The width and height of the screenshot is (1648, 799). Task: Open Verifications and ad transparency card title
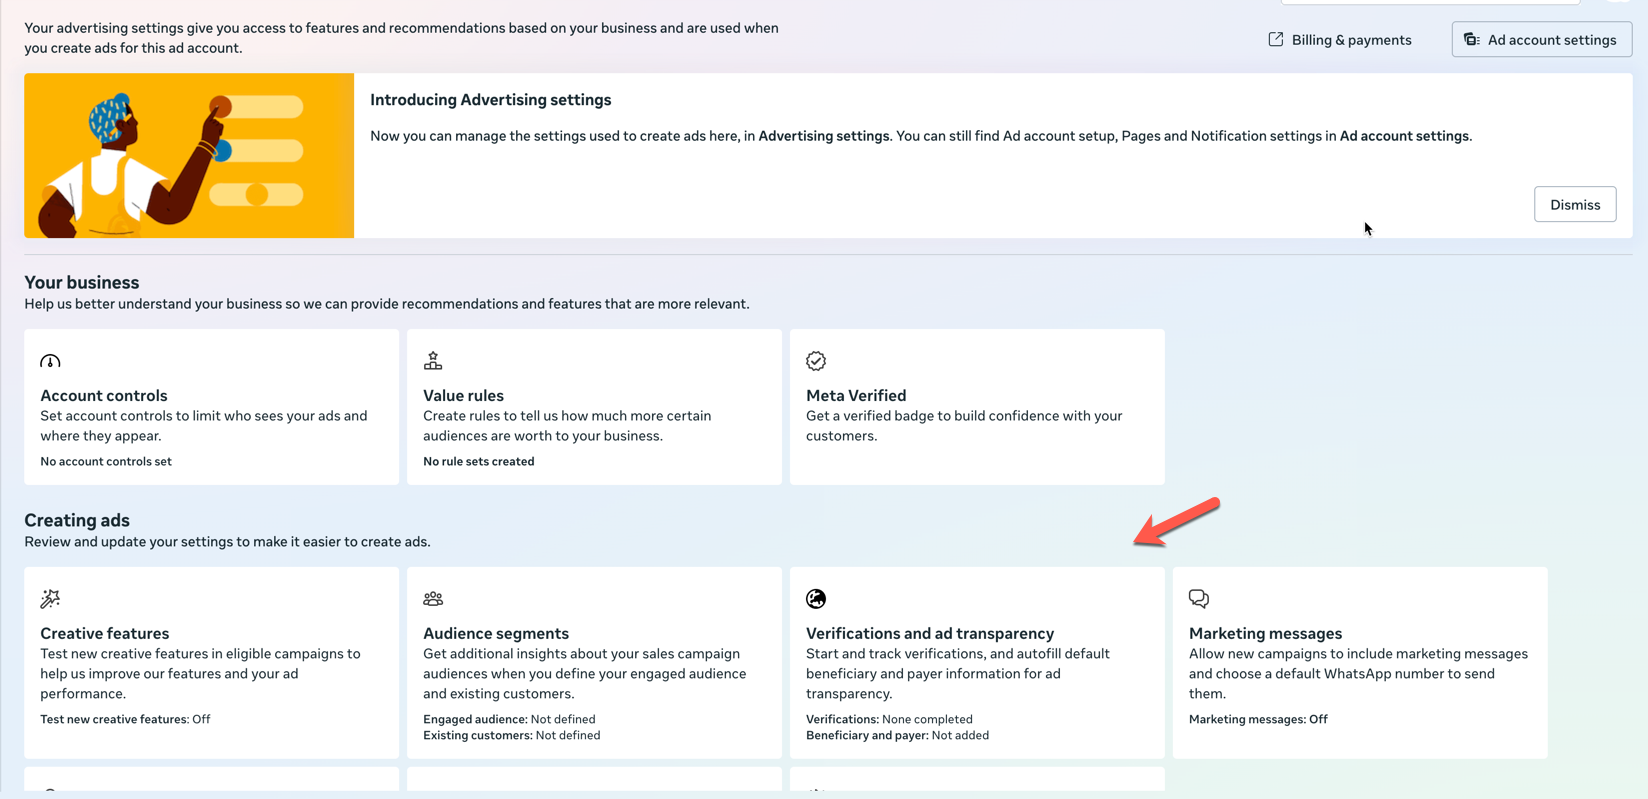tap(930, 634)
